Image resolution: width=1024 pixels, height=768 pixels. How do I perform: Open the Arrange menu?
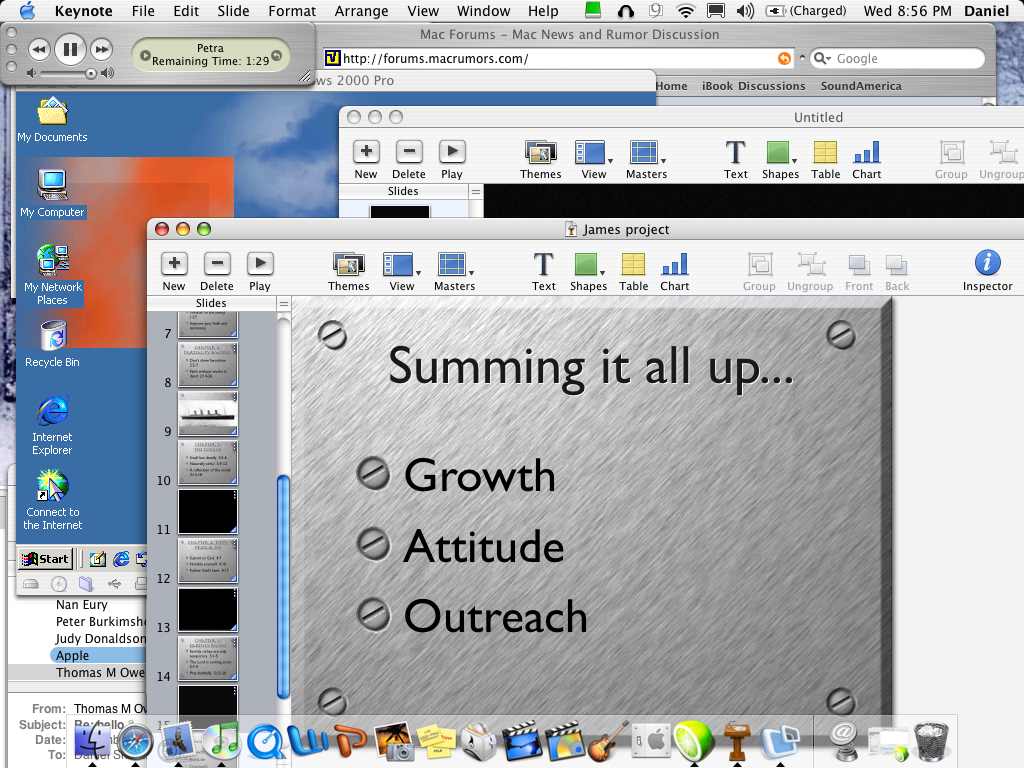361,11
